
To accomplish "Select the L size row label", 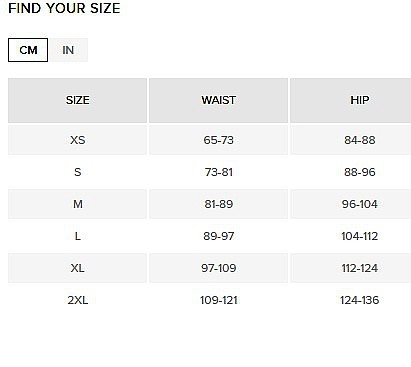I will [x=78, y=236].
